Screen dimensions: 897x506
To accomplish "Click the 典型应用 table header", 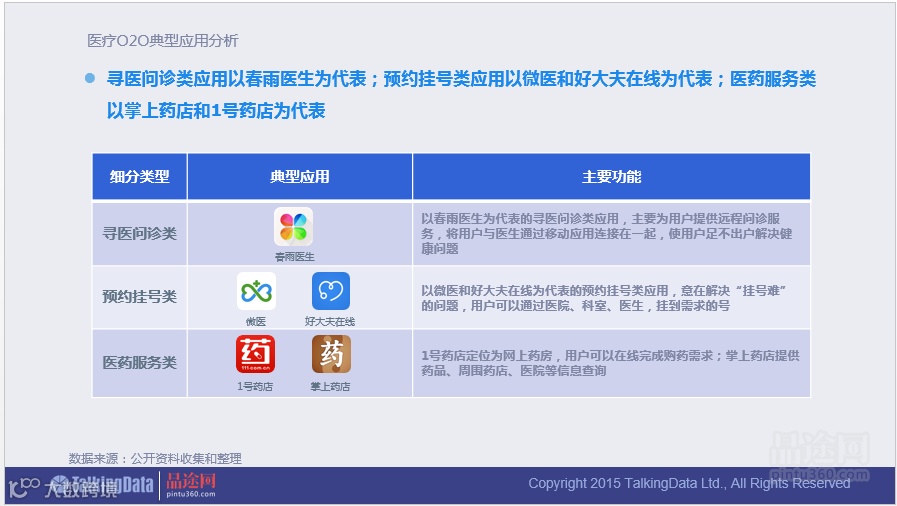I will (x=300, y=177).
